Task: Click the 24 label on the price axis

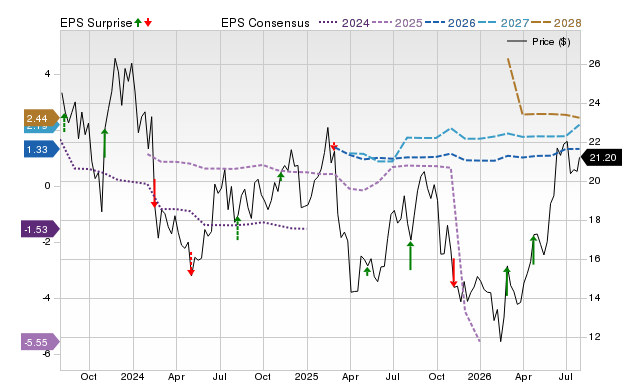Action: point(594,103)
